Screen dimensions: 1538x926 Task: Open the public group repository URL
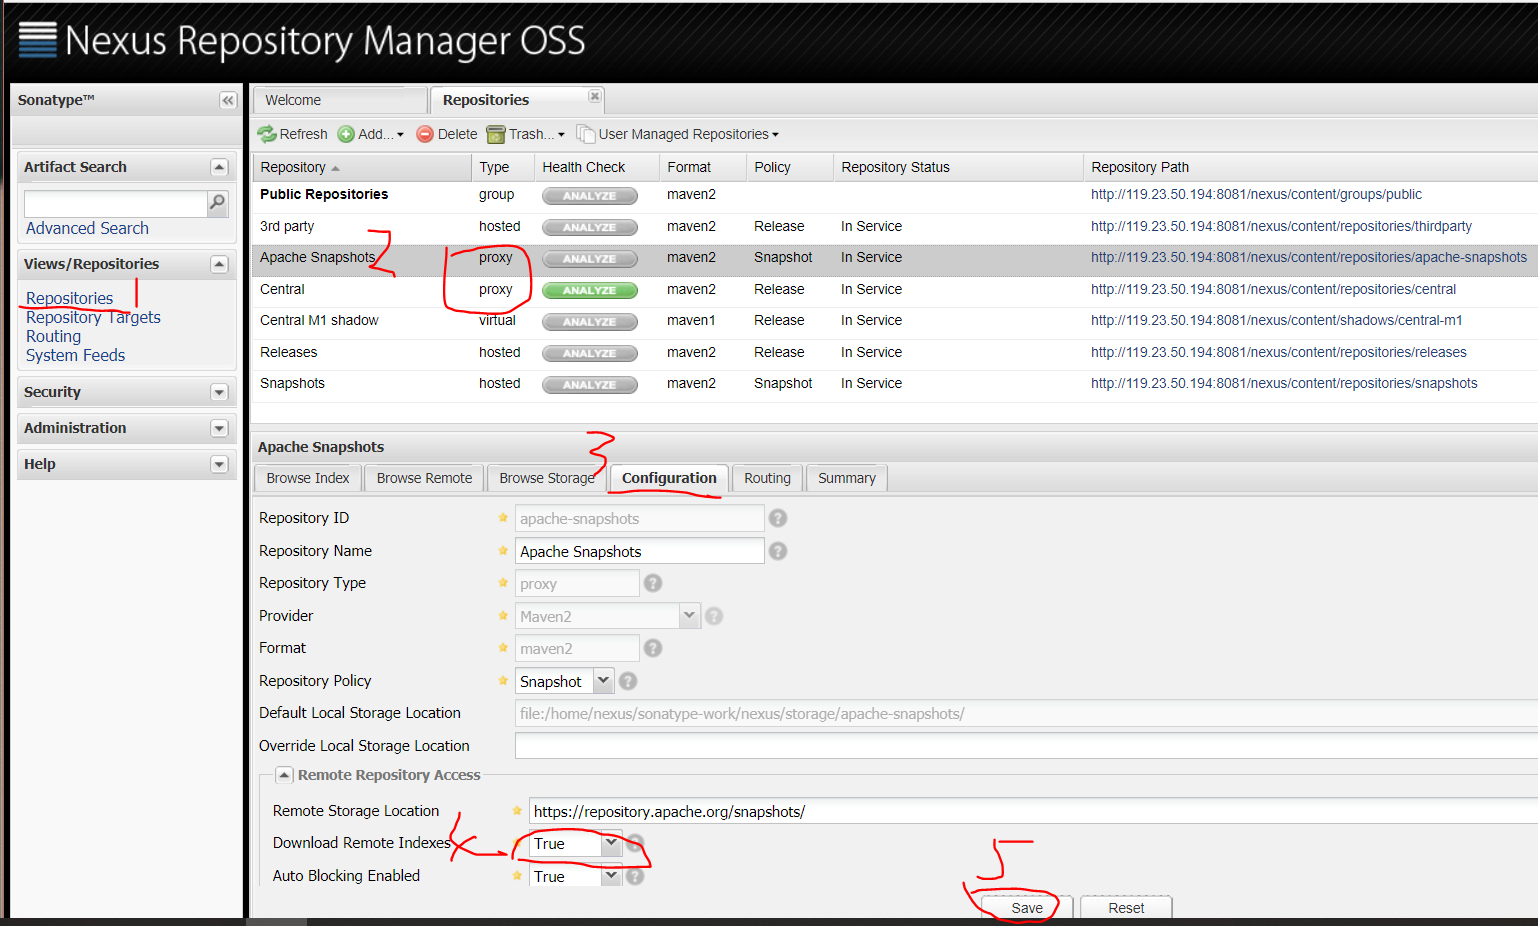pos(1256,194)
